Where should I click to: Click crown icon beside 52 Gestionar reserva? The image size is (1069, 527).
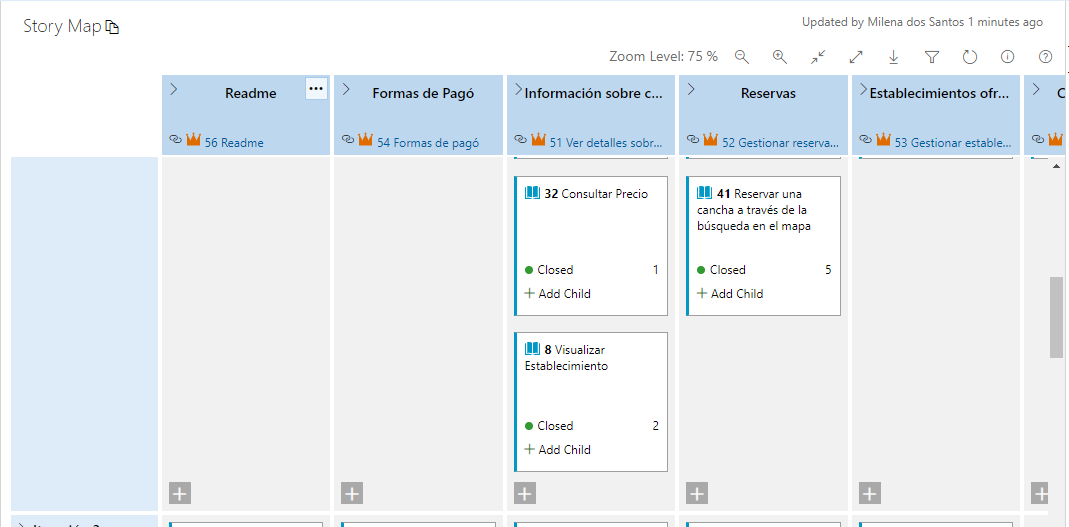point(710,139)
